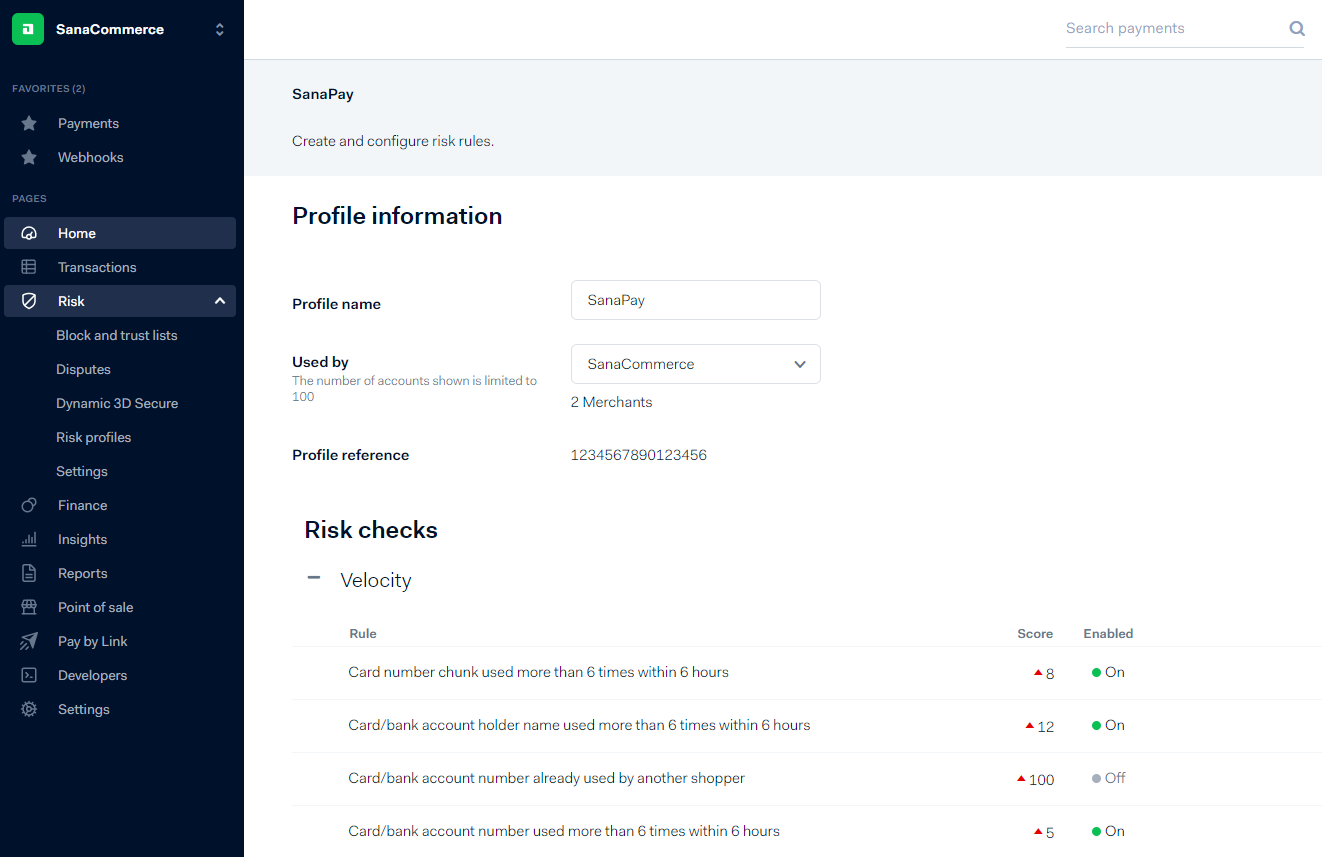Image resolution: width=1322 pixels, height=857 pixels.
Task: Click the Transactions table icon
Action: 29,267
